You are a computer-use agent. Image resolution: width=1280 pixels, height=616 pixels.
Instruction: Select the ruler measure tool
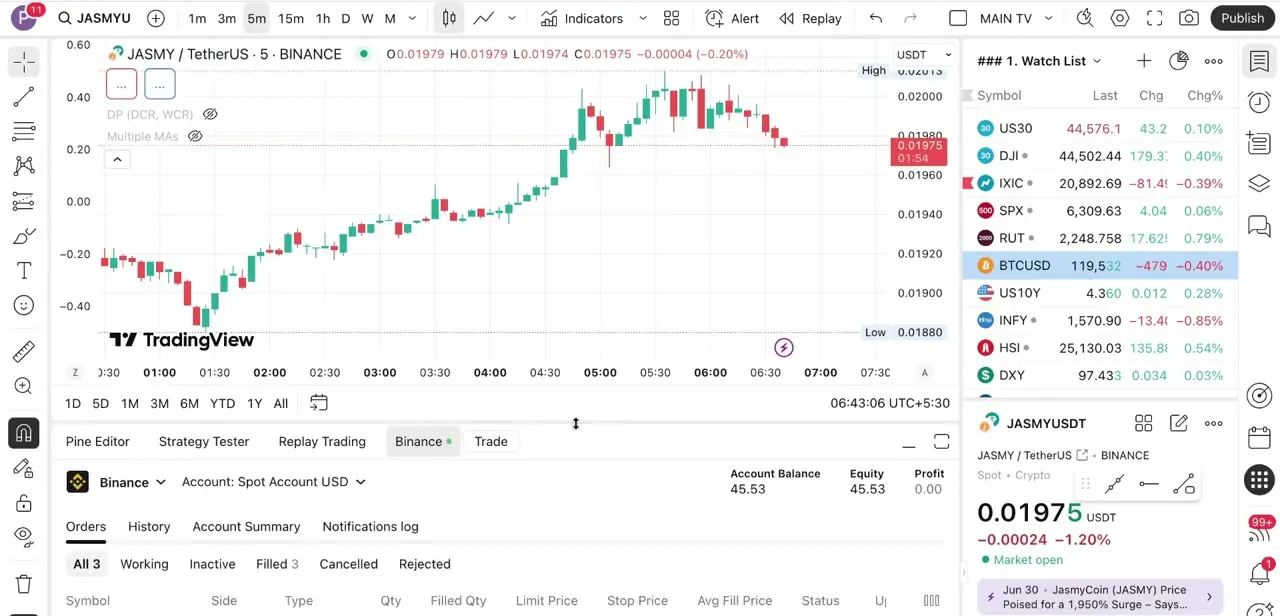[24, 351]
